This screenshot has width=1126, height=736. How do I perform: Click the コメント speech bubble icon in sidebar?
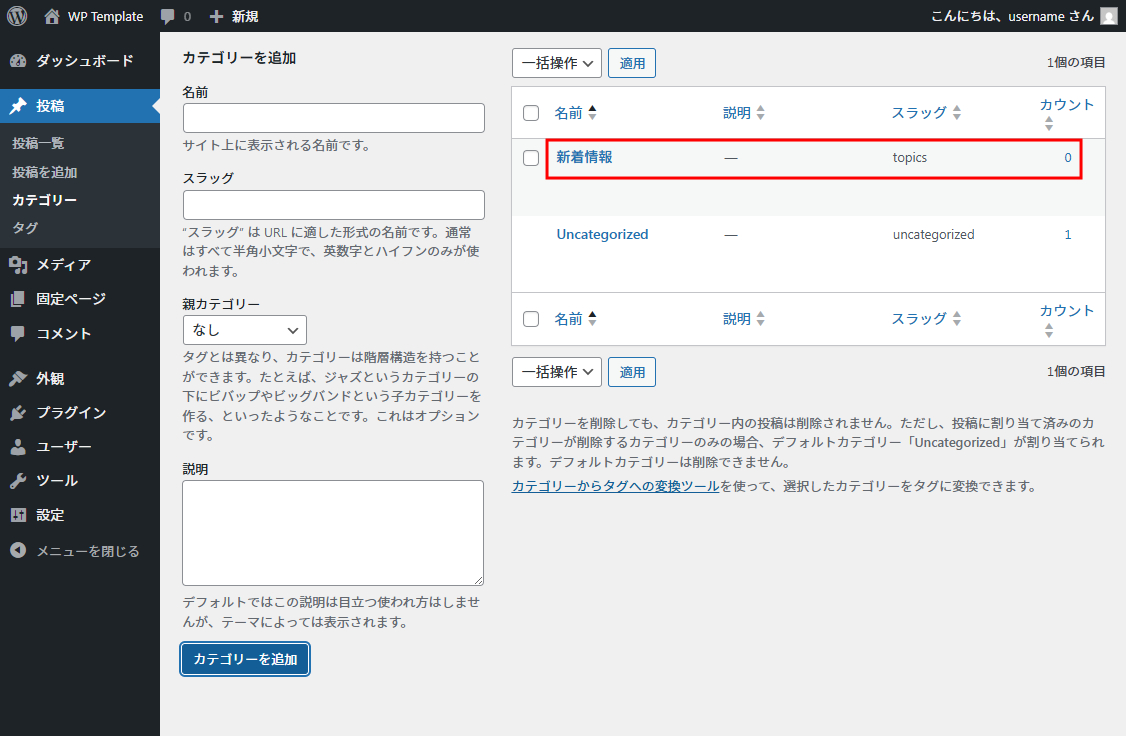(18, 334)
